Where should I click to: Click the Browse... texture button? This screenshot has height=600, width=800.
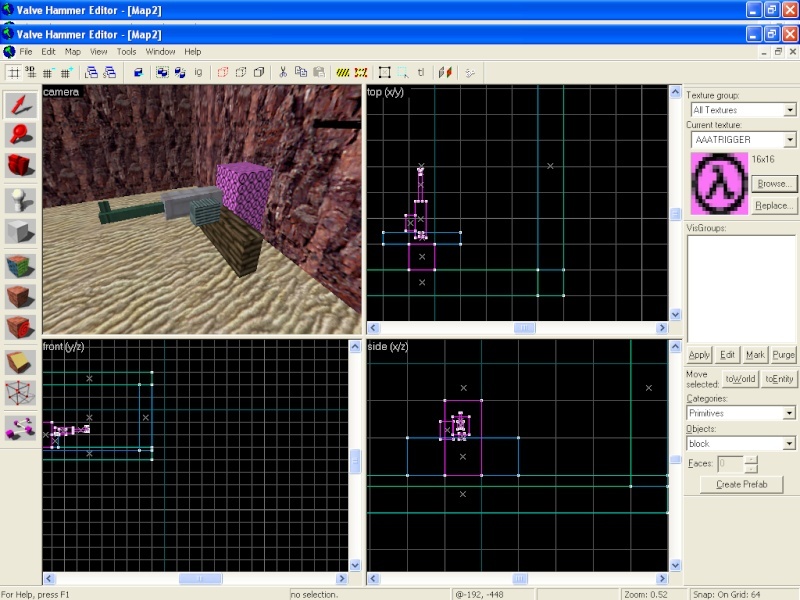[773, 184]
